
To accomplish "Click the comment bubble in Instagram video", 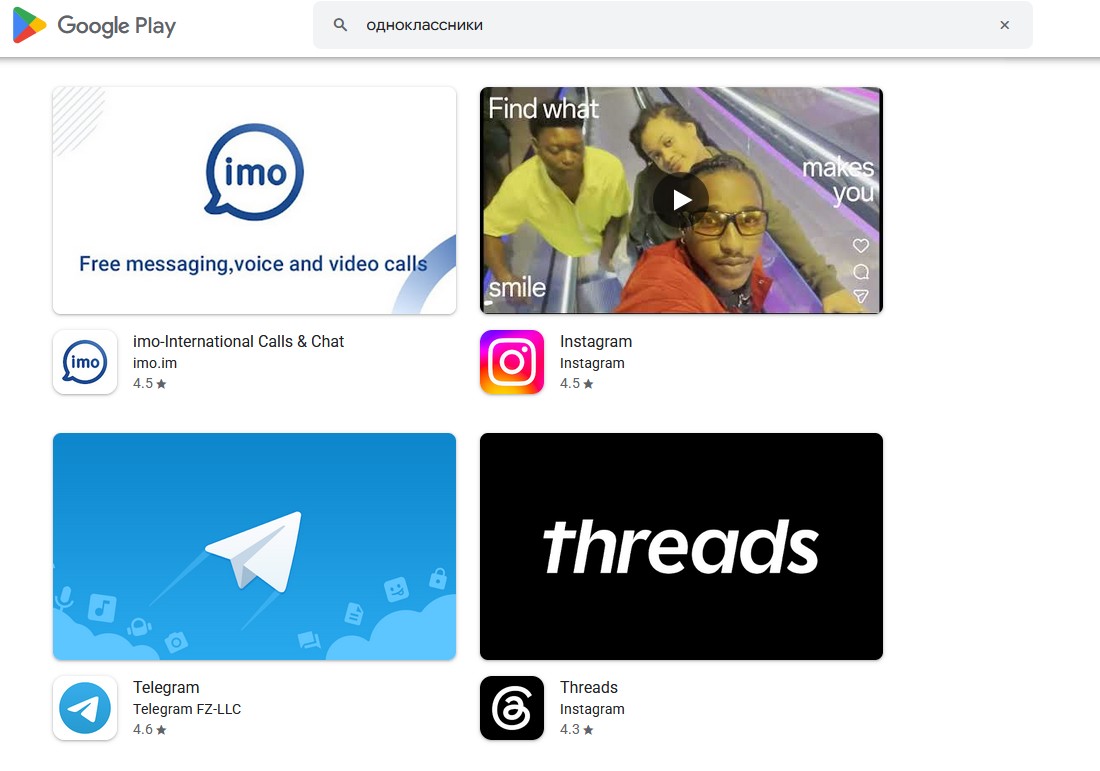I will pyautogui.click(x=861, y=271).
